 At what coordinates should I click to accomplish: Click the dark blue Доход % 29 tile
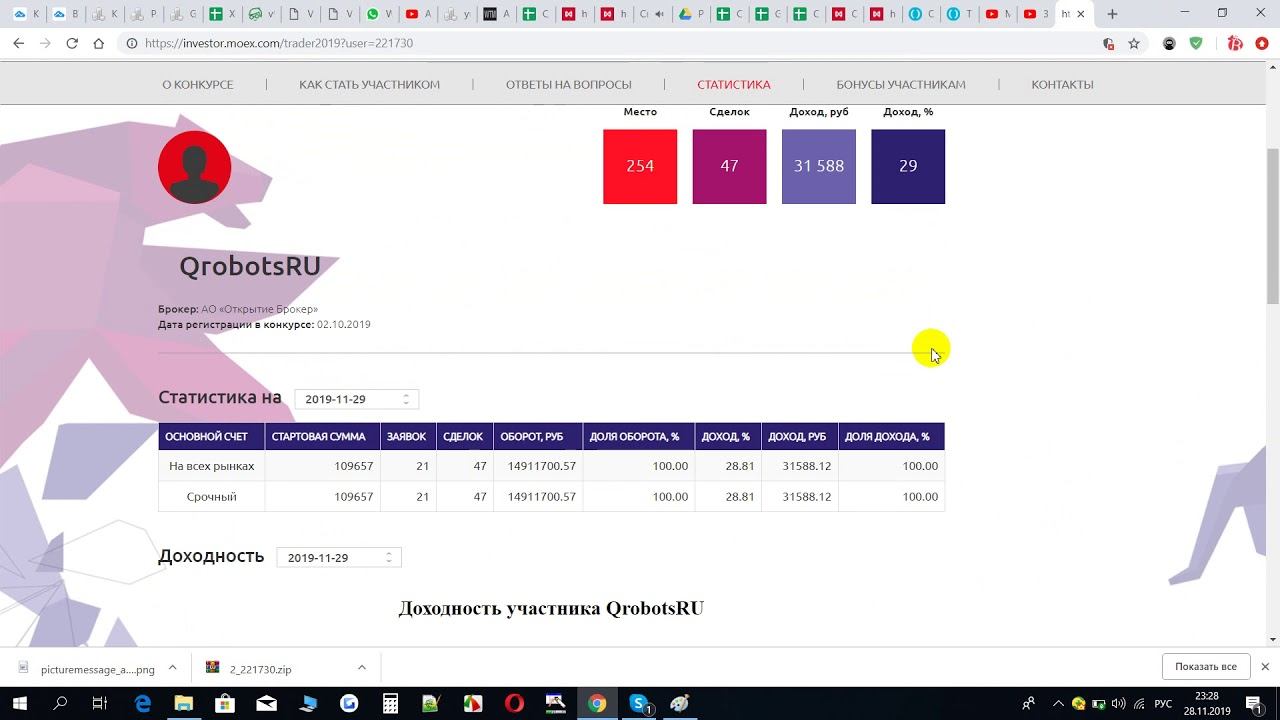(908, 166)
